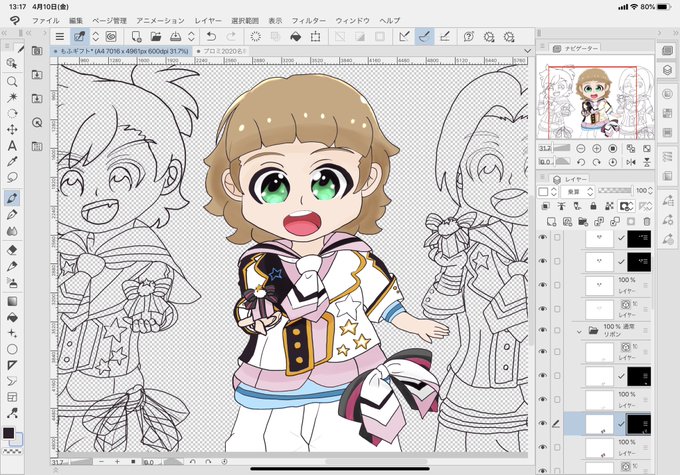
Task: Open the stepper next to the save icon
Action: (191, 37)
